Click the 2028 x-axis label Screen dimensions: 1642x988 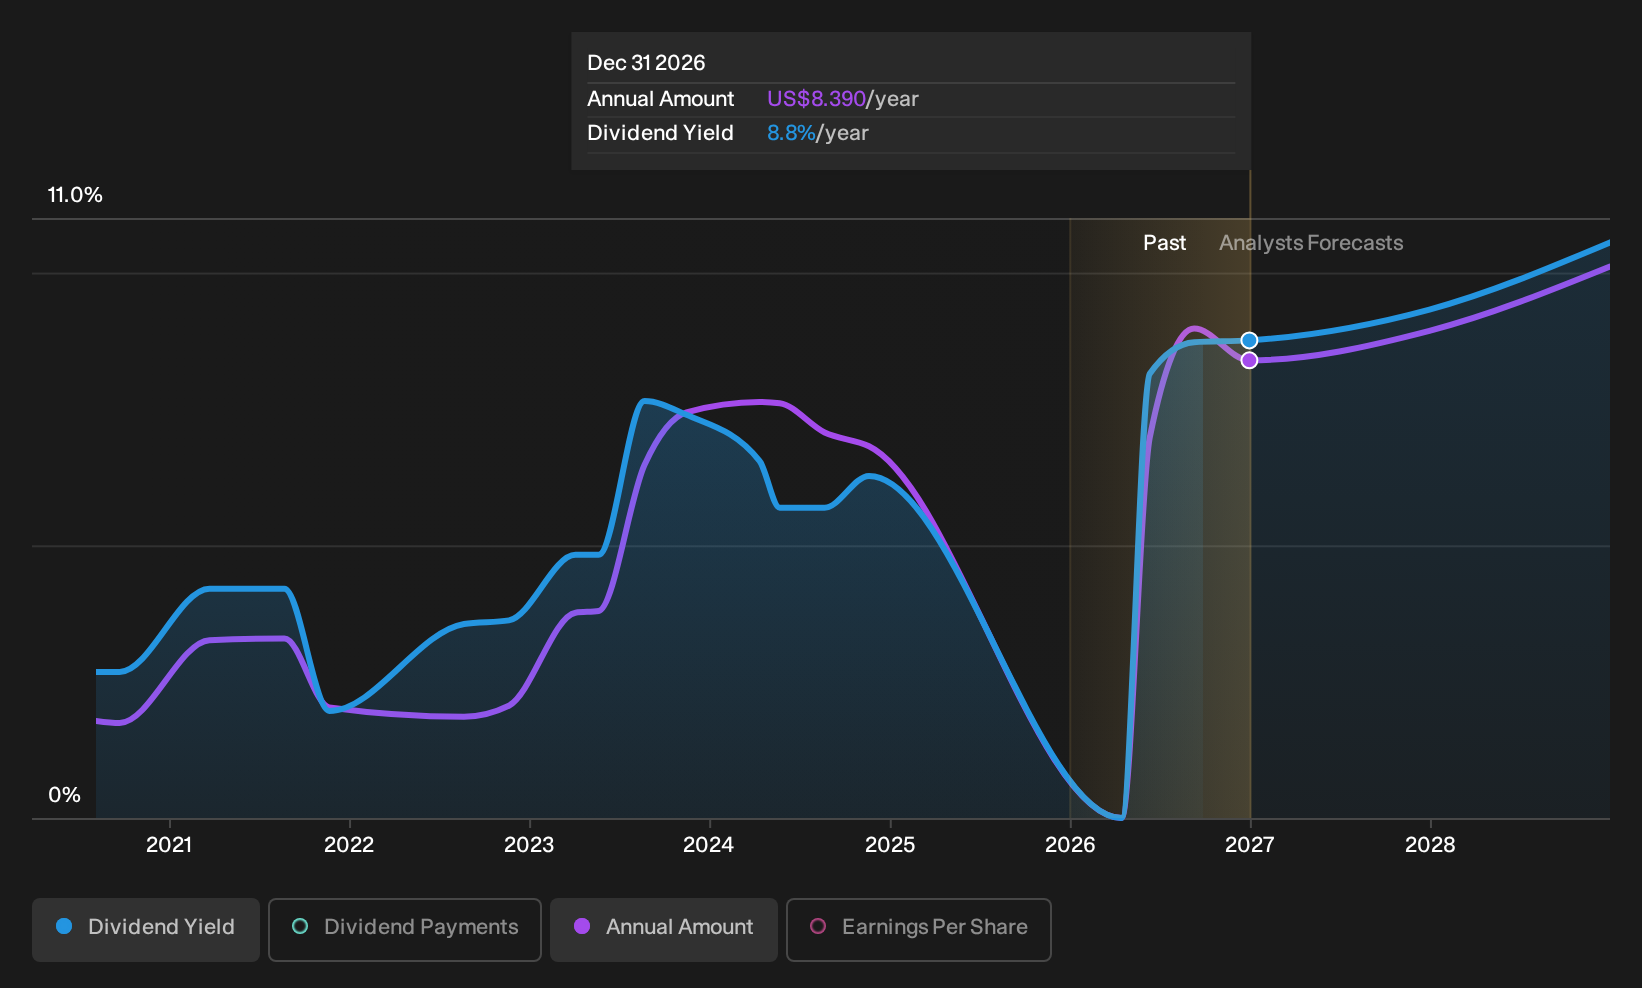(x=1430, y=845)
